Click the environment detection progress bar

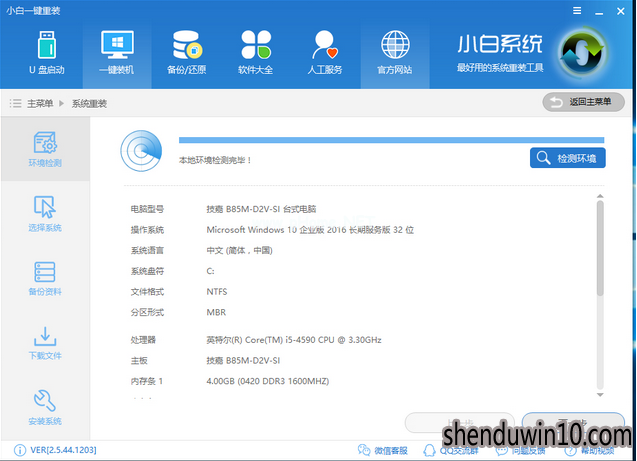(x=391, y=140)
